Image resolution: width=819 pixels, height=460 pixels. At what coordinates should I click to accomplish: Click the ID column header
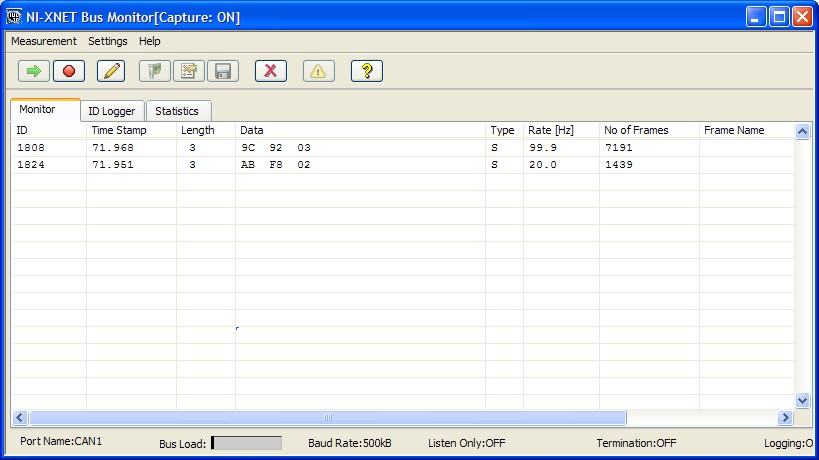click(49, 130)
